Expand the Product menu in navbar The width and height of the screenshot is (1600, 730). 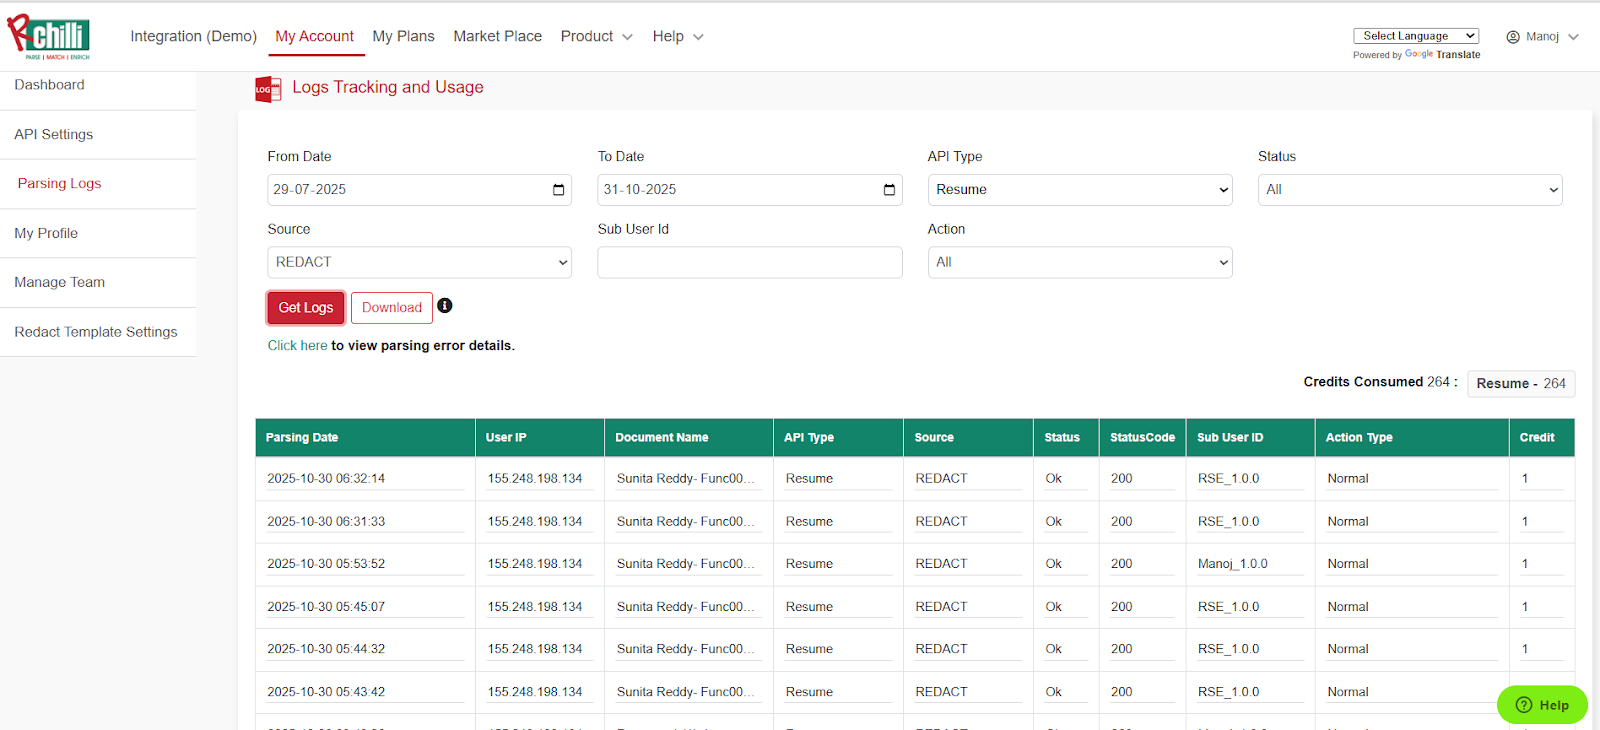(596, 37)
